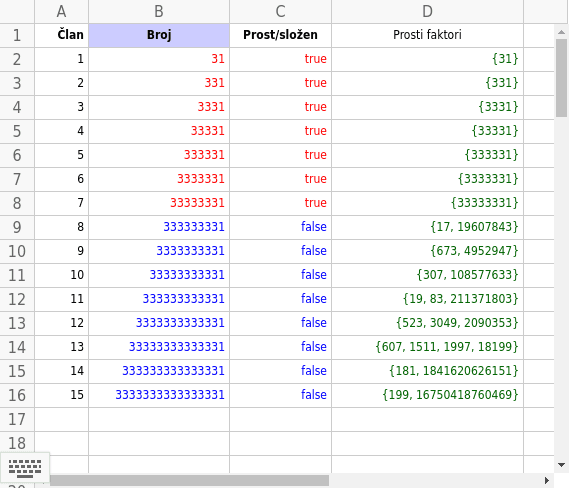Click 'true' in row 8
The height and width of the screenshot is (490, 571).
[x=315, y=203]
